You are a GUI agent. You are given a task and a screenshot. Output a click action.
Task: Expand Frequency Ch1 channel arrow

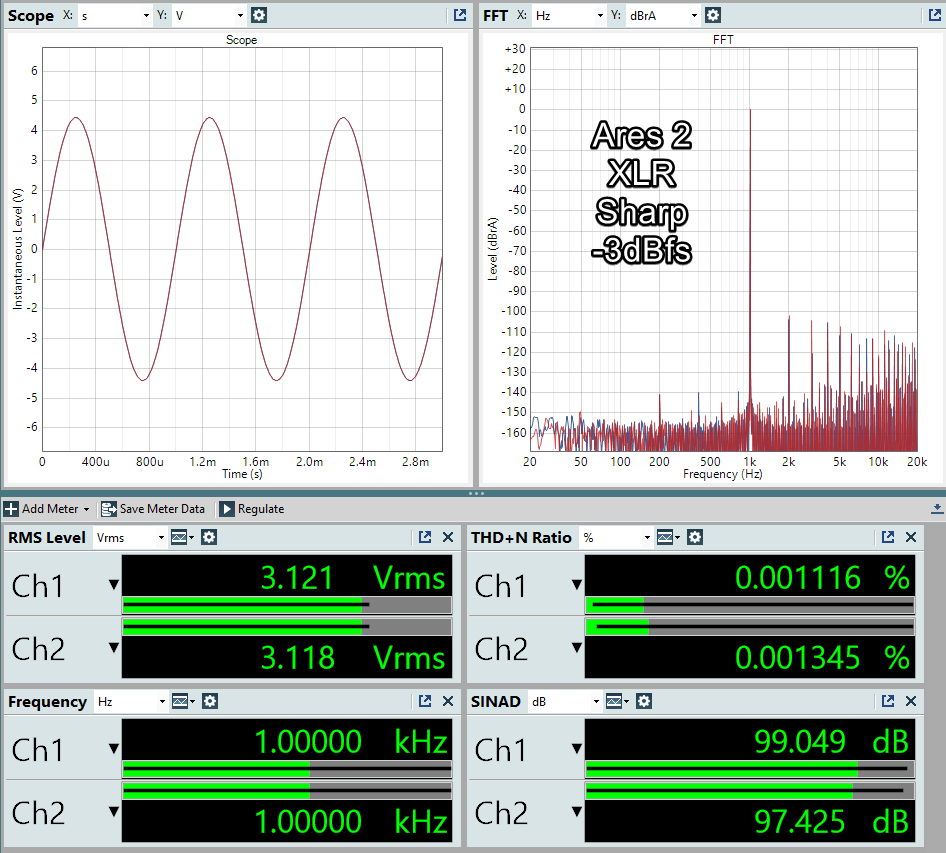point(113,749)
